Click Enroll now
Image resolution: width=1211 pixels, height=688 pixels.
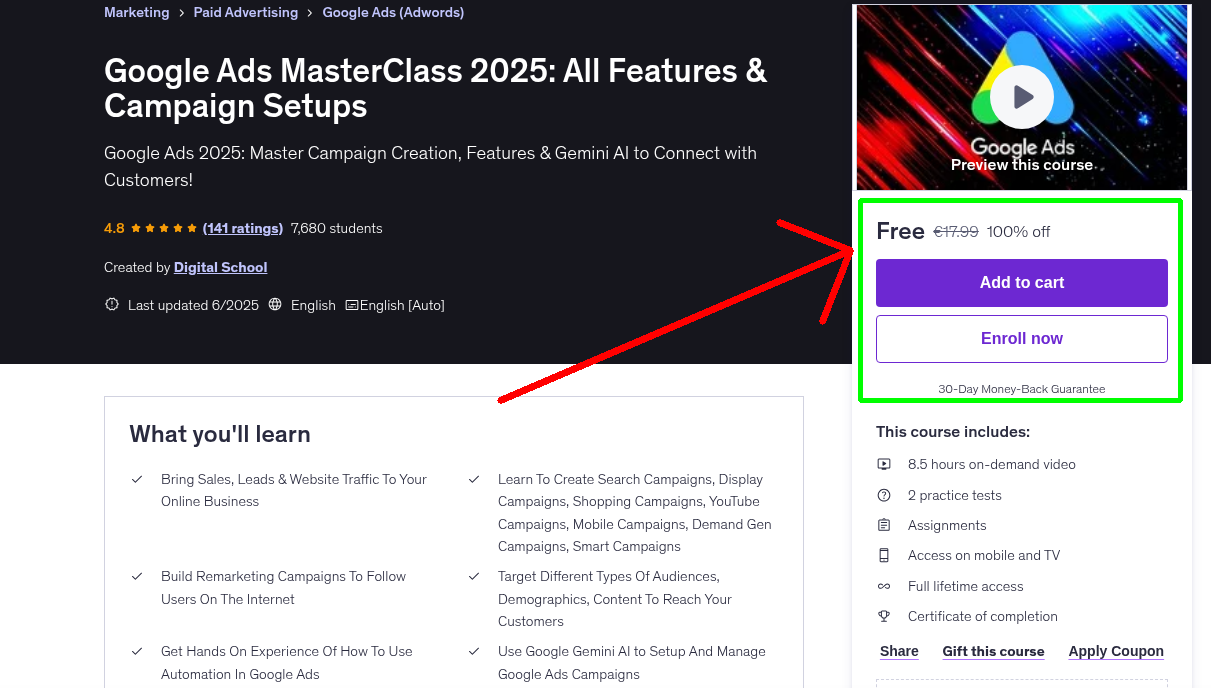(1021, 338)
